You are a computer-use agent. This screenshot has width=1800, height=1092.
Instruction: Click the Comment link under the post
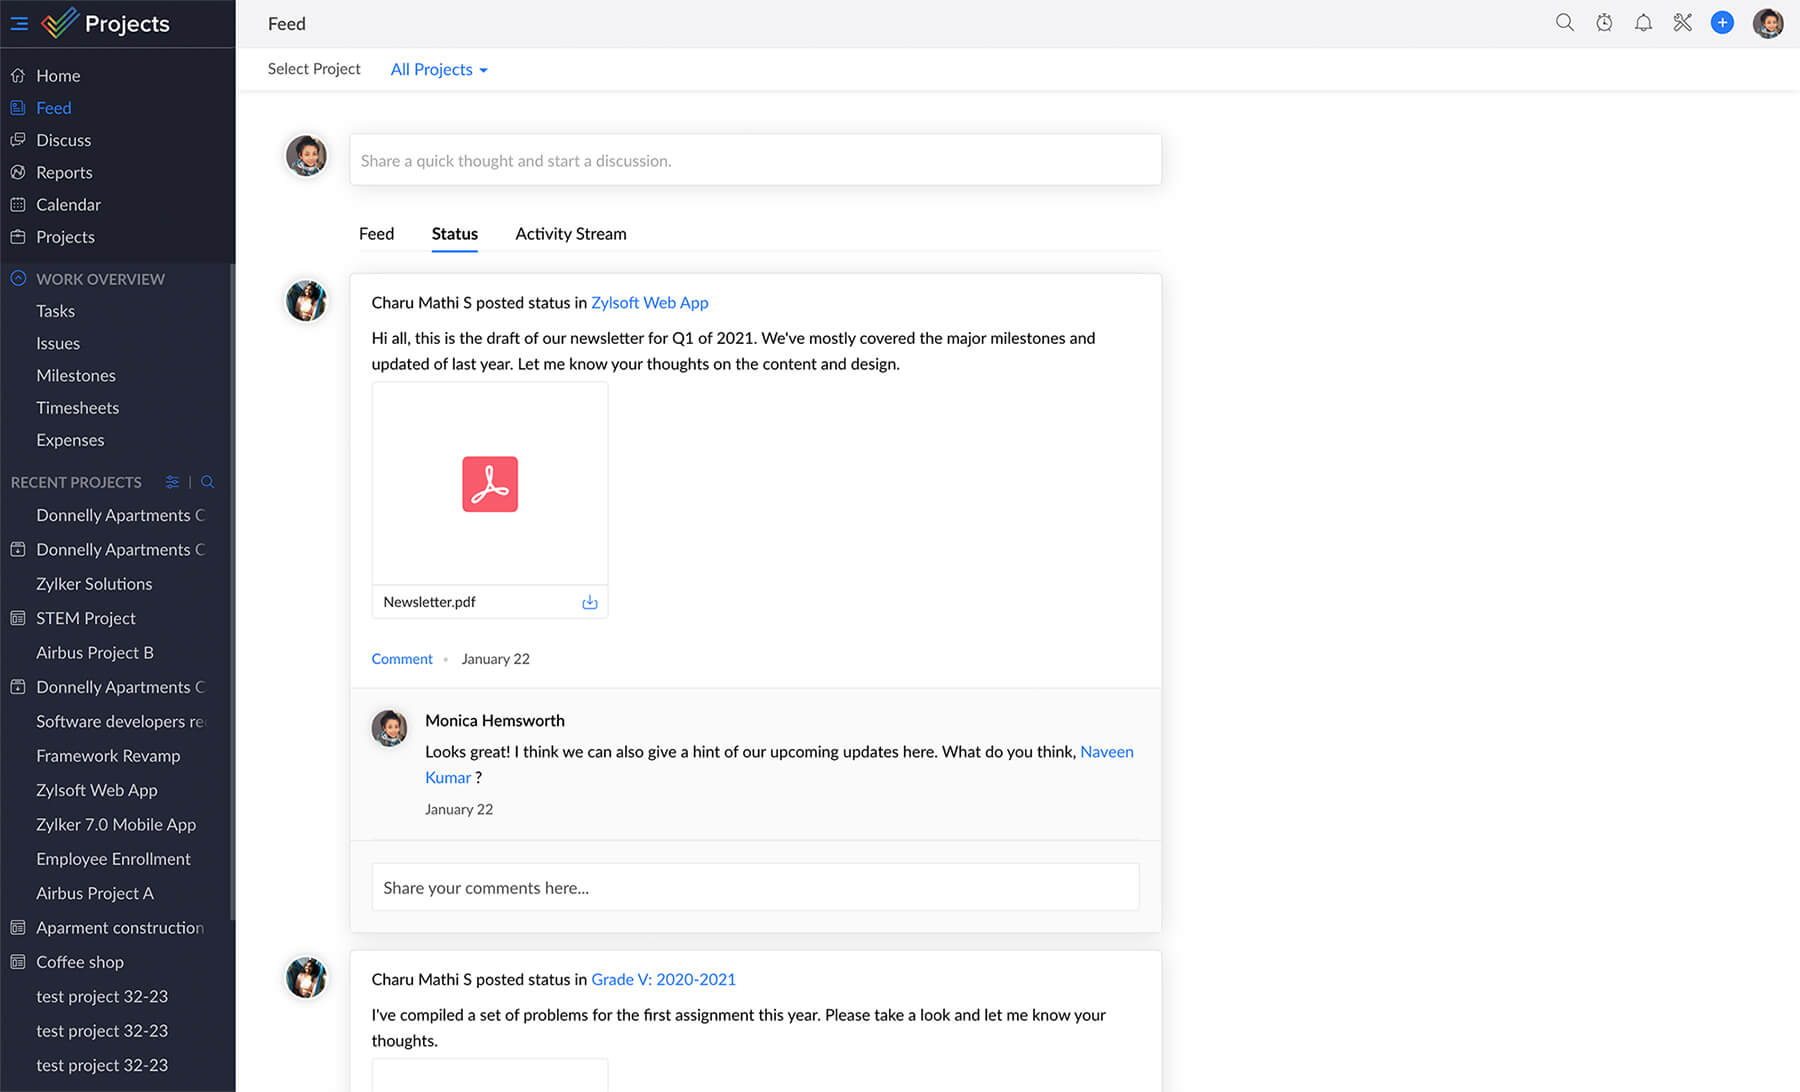tap(402, 659)
